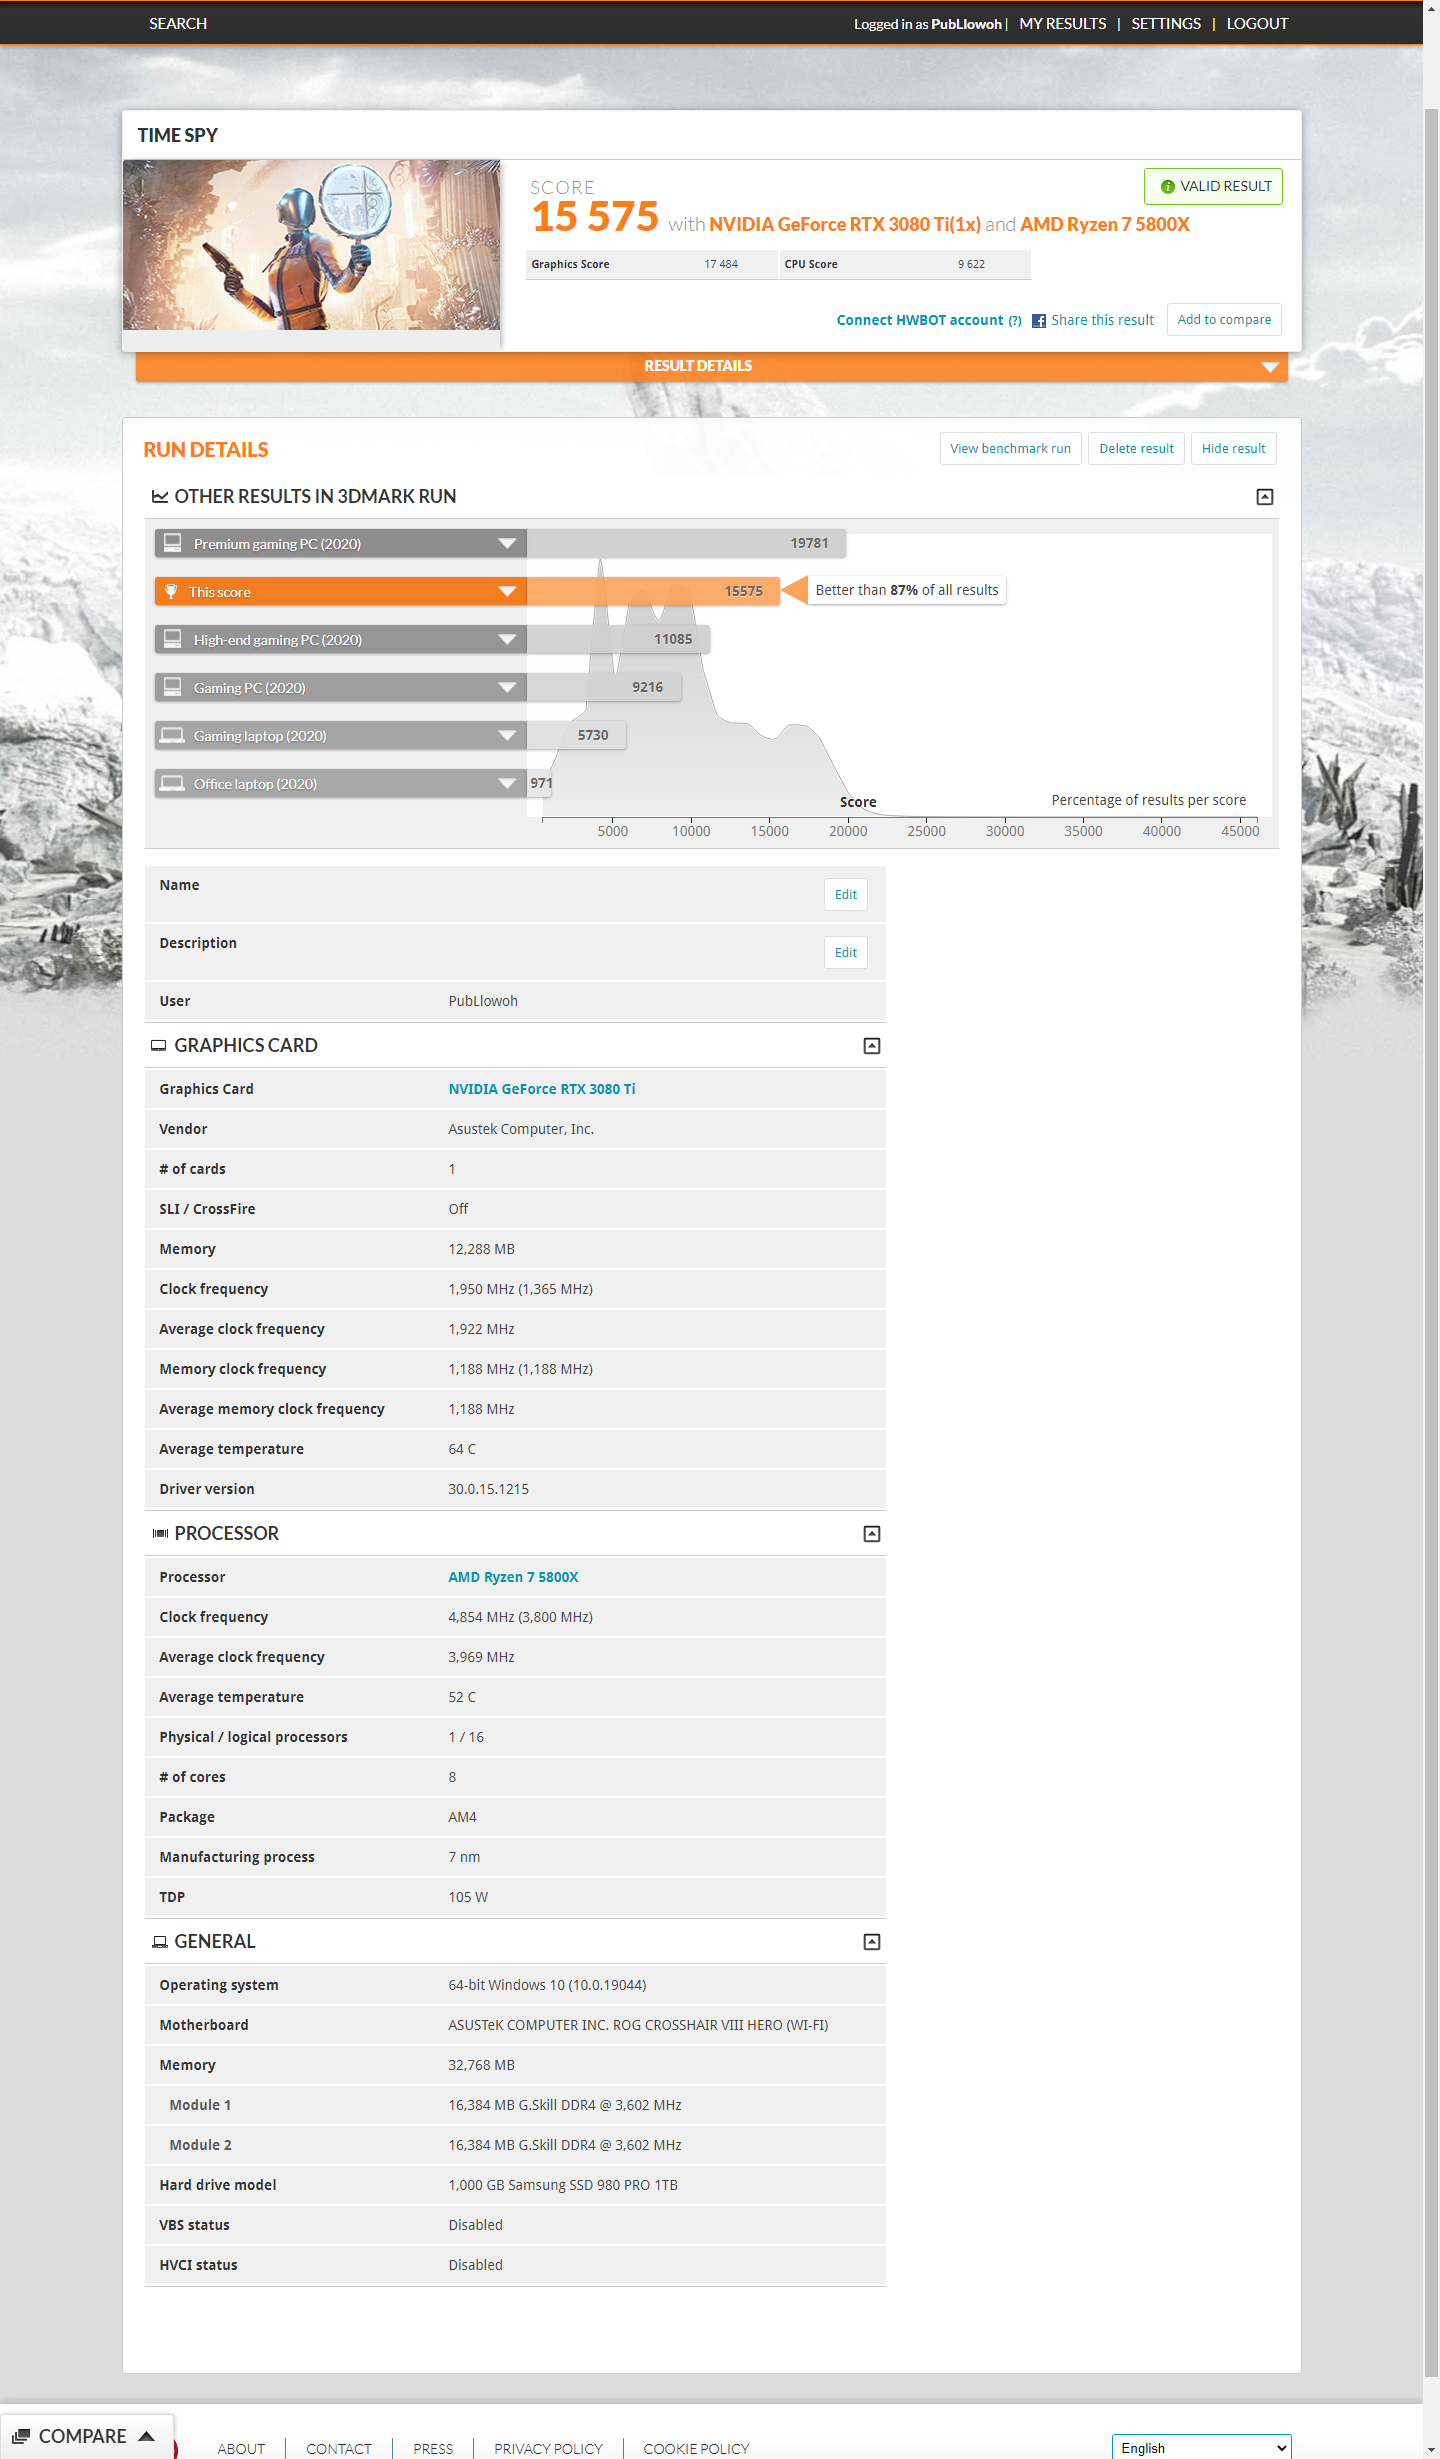Open the Privacy Policy footer link

click(x=548, y=2449)
